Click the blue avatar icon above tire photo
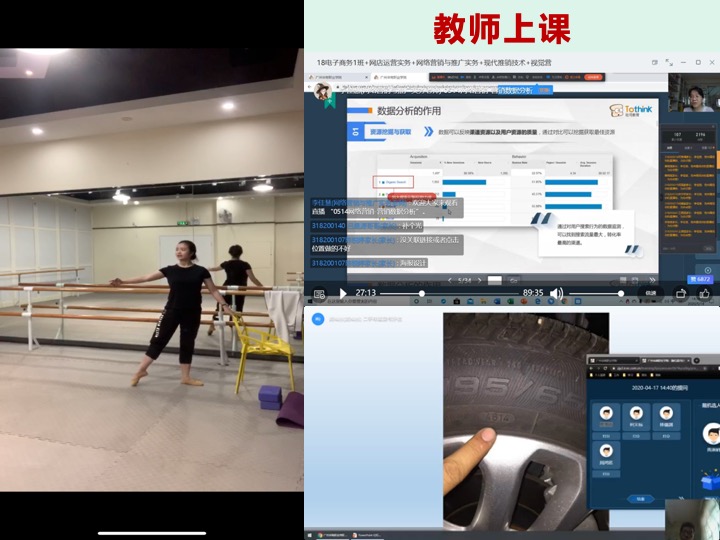The width and height of the screenshot is (720, 540). [x=318, y=319]
